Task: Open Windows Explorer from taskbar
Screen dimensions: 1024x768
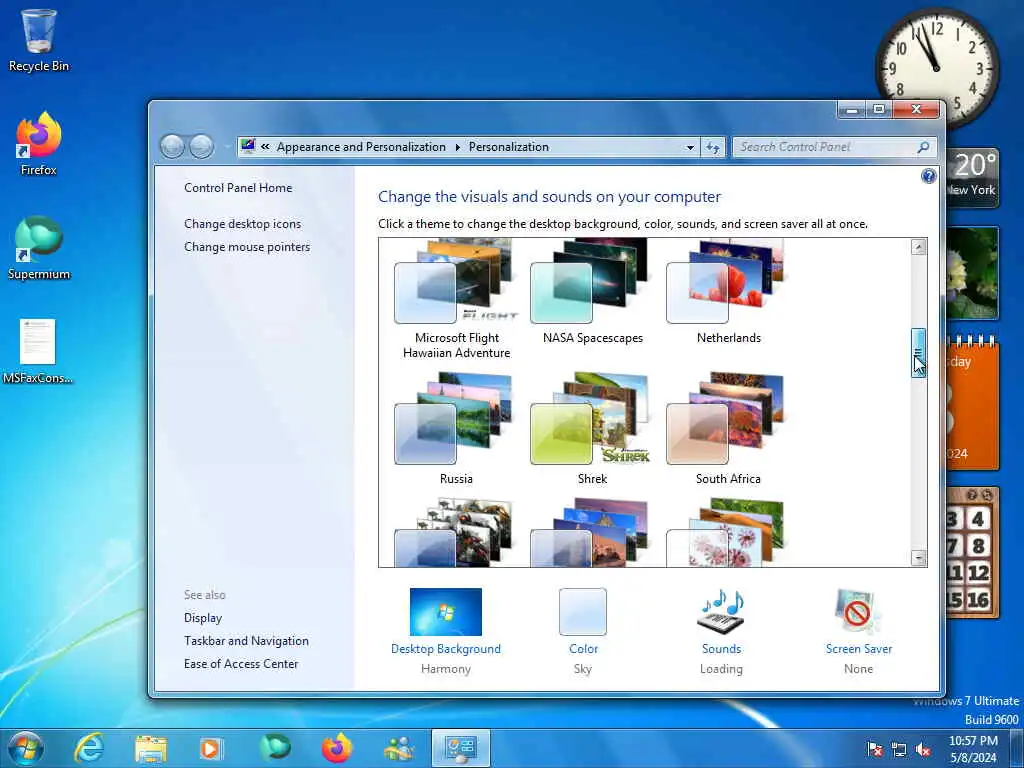Action: coord(151,748)
